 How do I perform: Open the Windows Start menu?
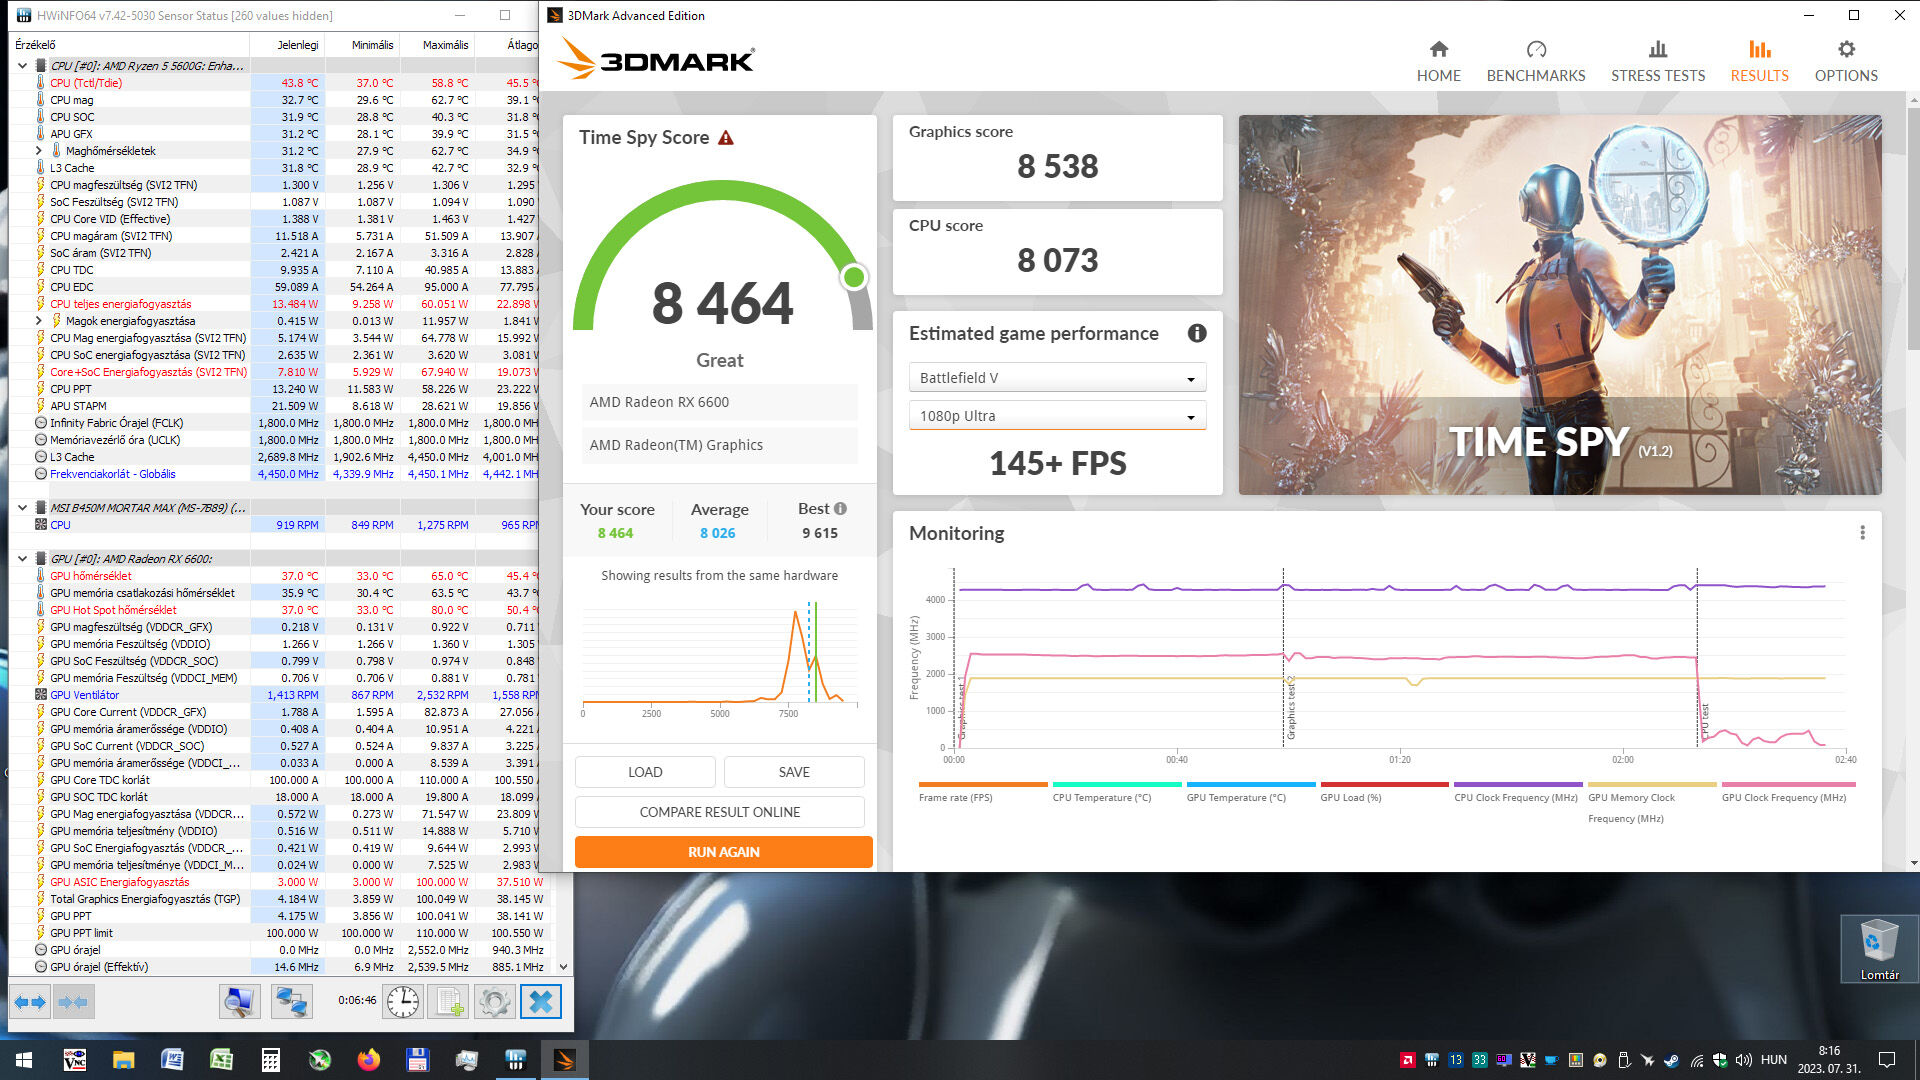[24, 1060]
